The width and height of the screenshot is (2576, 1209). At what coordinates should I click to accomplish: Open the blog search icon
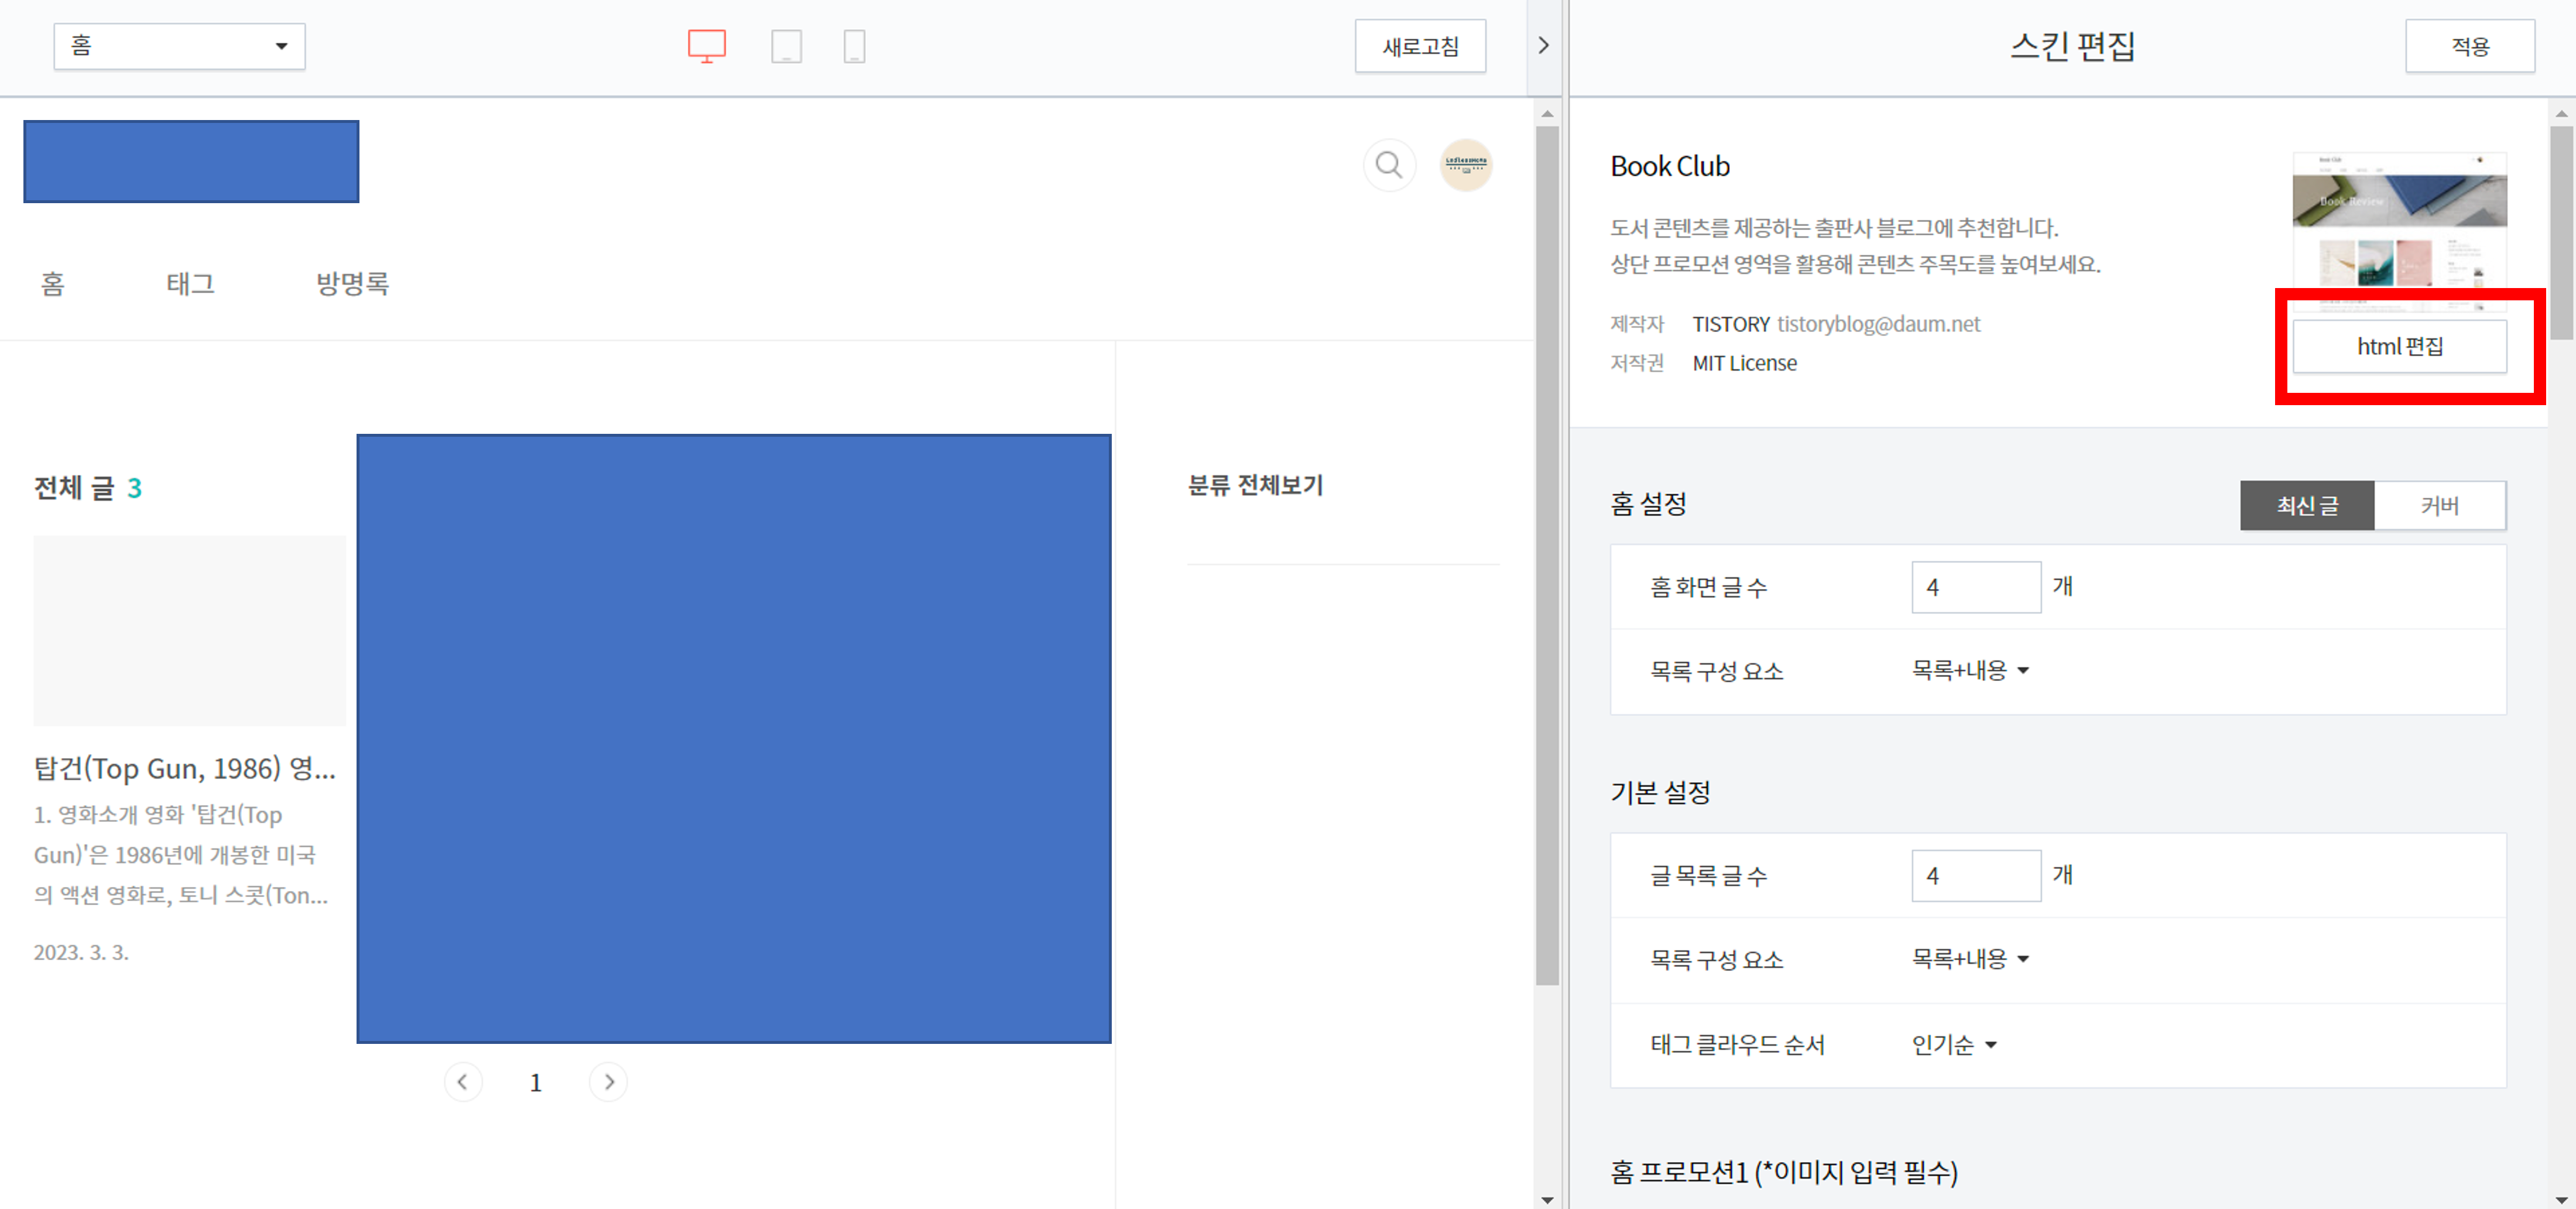coord(1389,165)
